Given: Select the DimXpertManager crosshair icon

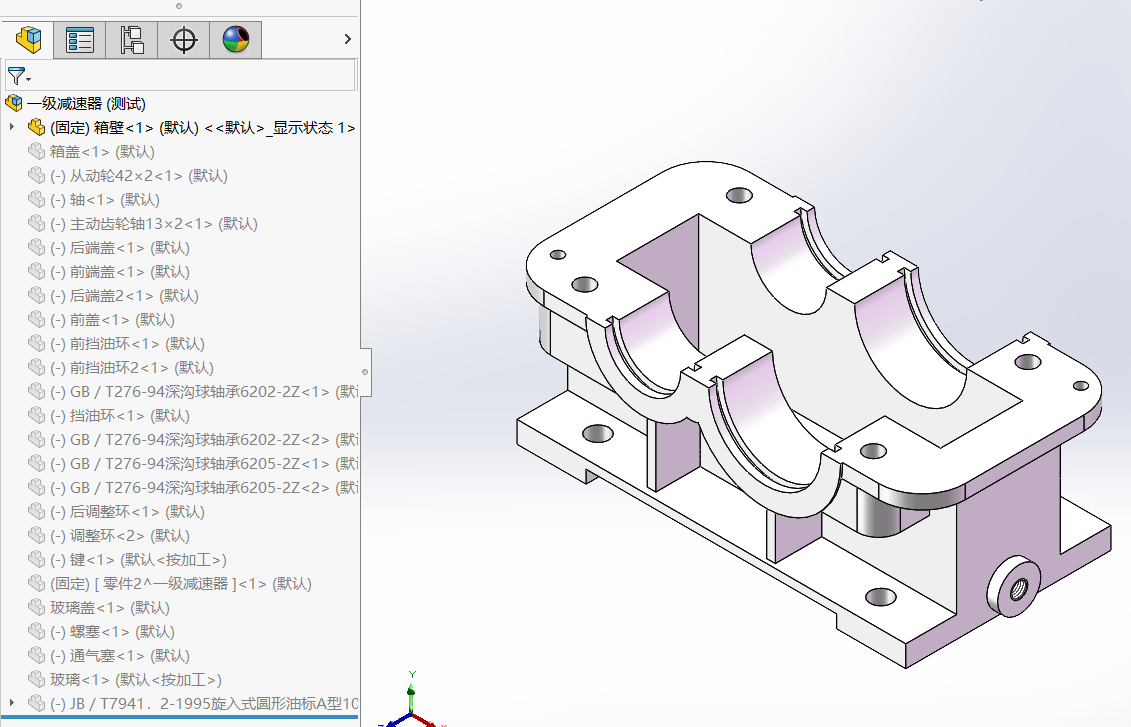Looking at the screenshot, I should tap(183, 39).
